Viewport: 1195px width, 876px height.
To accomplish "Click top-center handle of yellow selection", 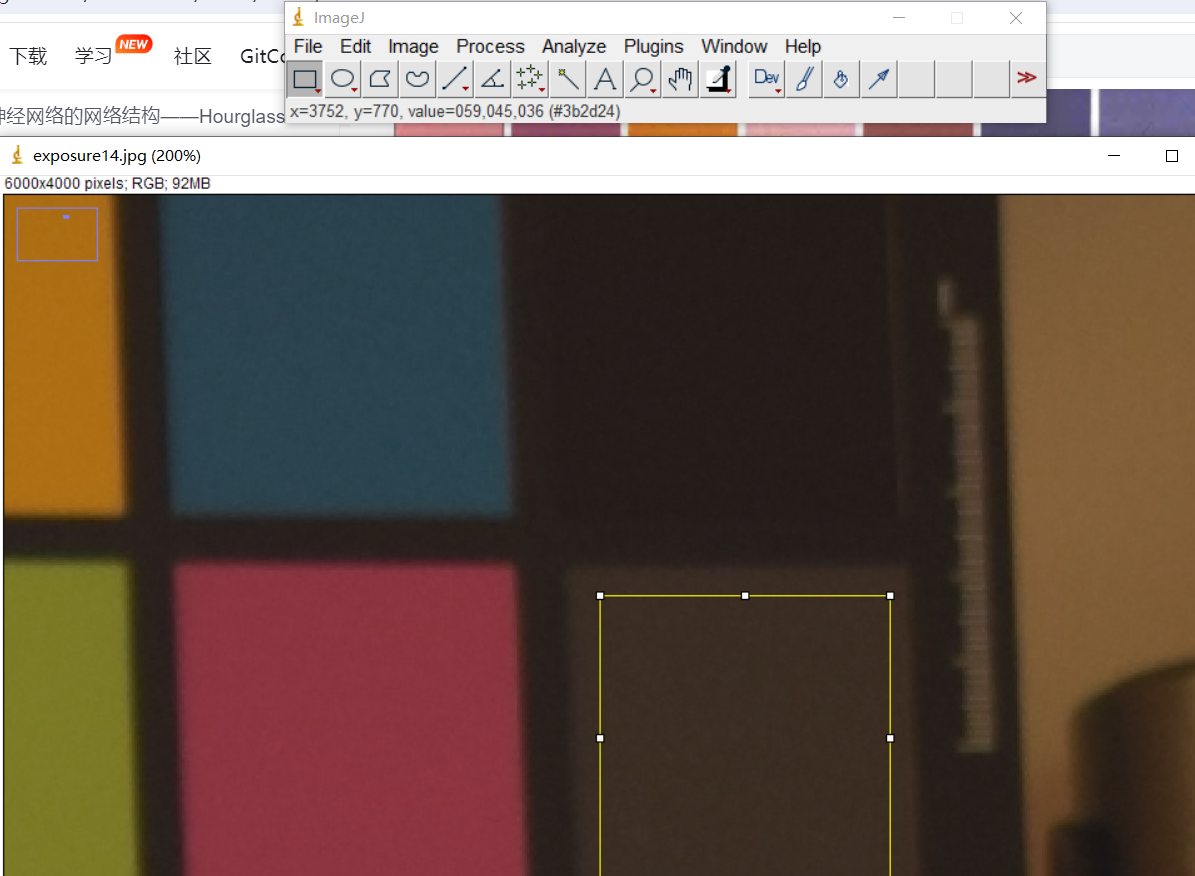I will pyautogui.click(x=745, y=596).
